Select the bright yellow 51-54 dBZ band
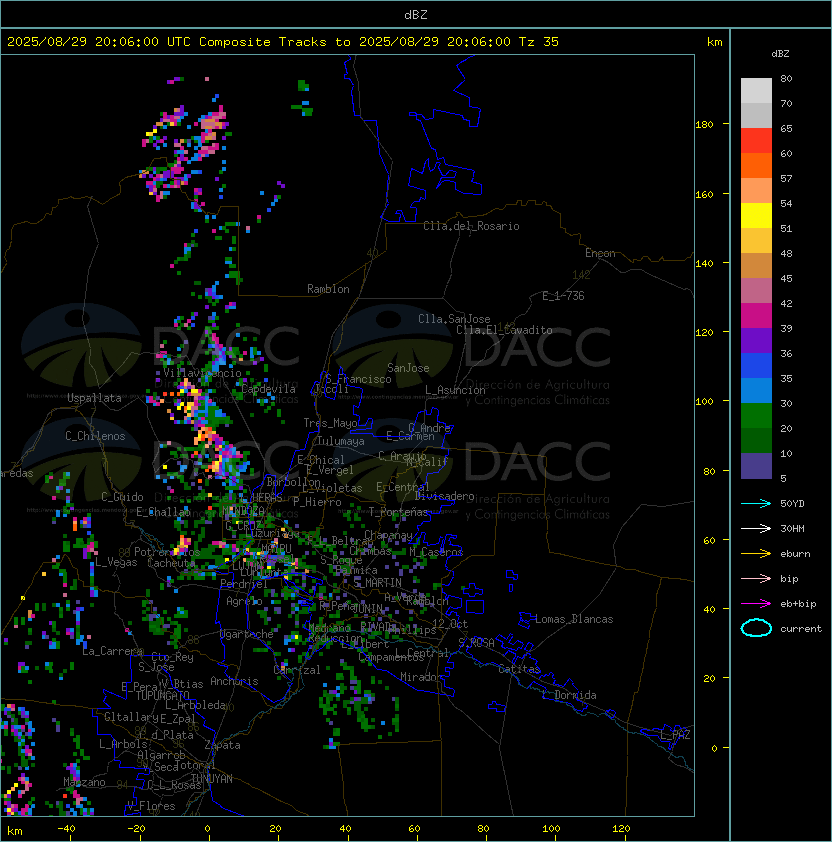 coord(756,216)
